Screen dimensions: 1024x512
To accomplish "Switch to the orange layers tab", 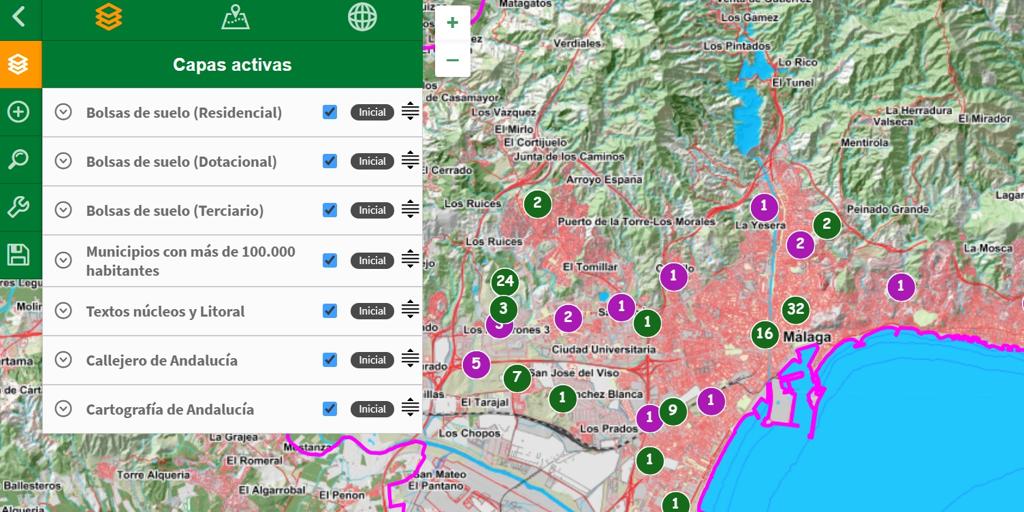I will 108,17.
